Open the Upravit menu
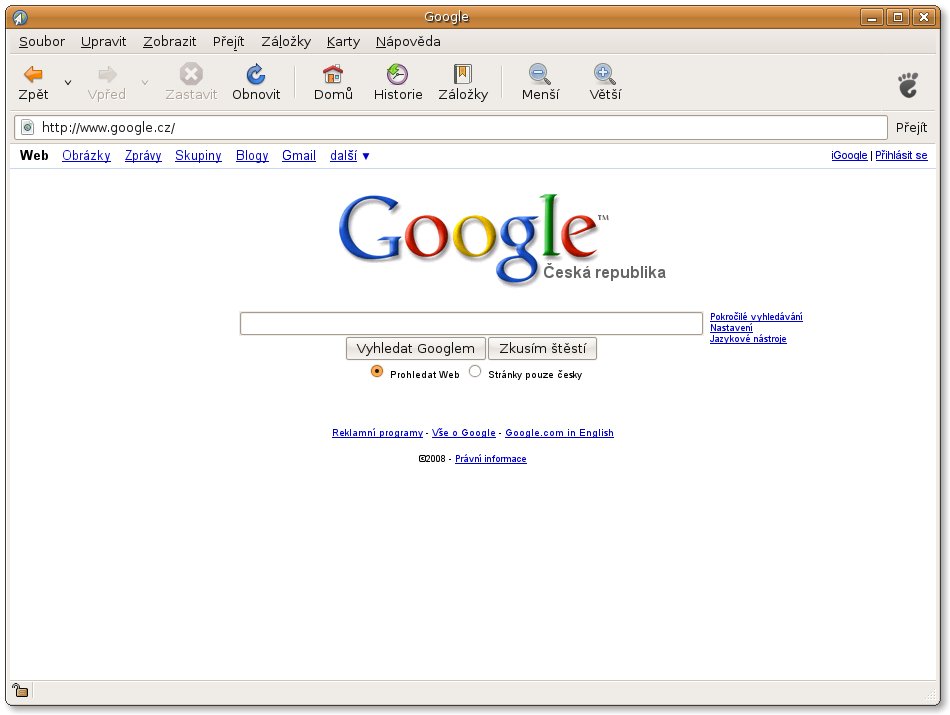Screen dimensions: 950x715 tap(104, 42)
